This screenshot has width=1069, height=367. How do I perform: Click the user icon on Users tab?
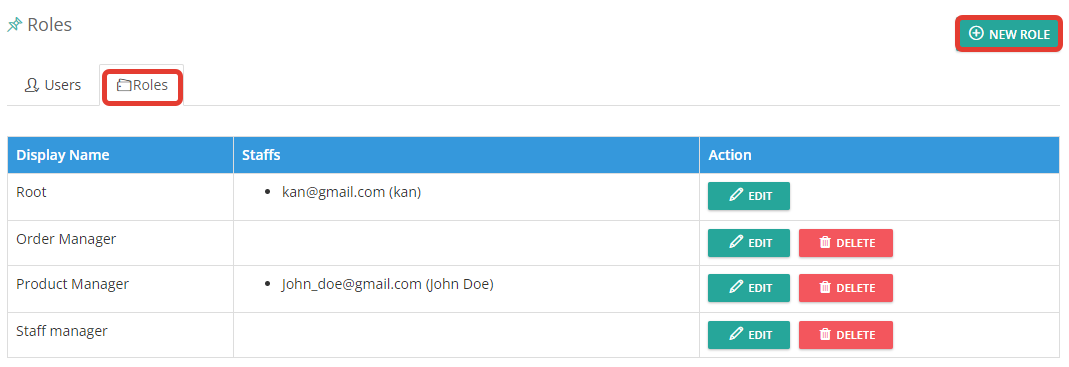coord(31,85)
